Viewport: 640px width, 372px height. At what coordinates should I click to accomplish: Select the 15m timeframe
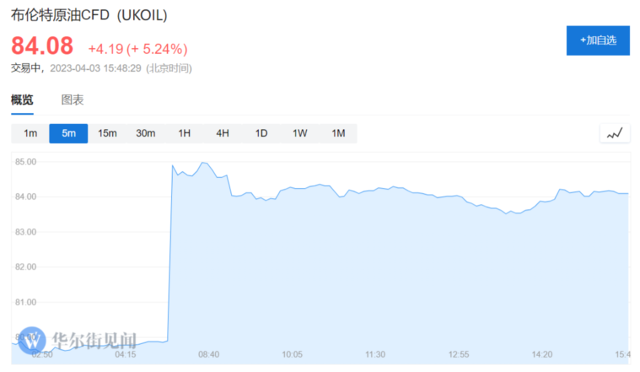[x=107, y=134]
